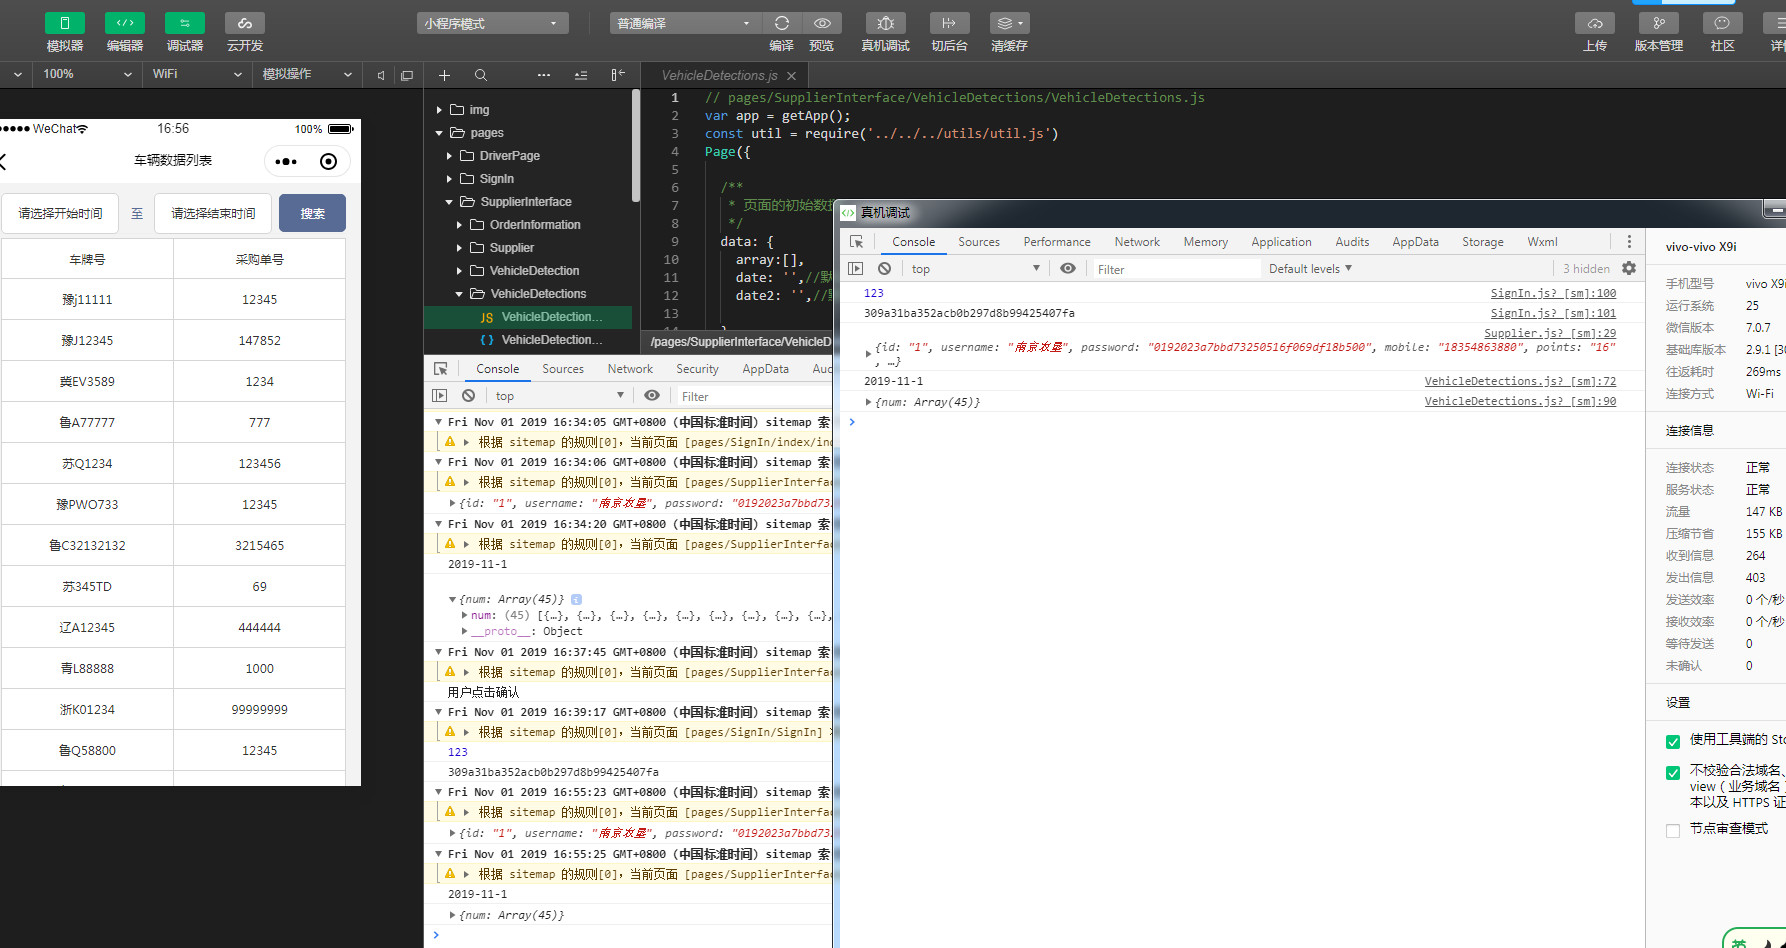Click inspect element icon in lower console
The image size is (1786, 948).
pos(441,369)
